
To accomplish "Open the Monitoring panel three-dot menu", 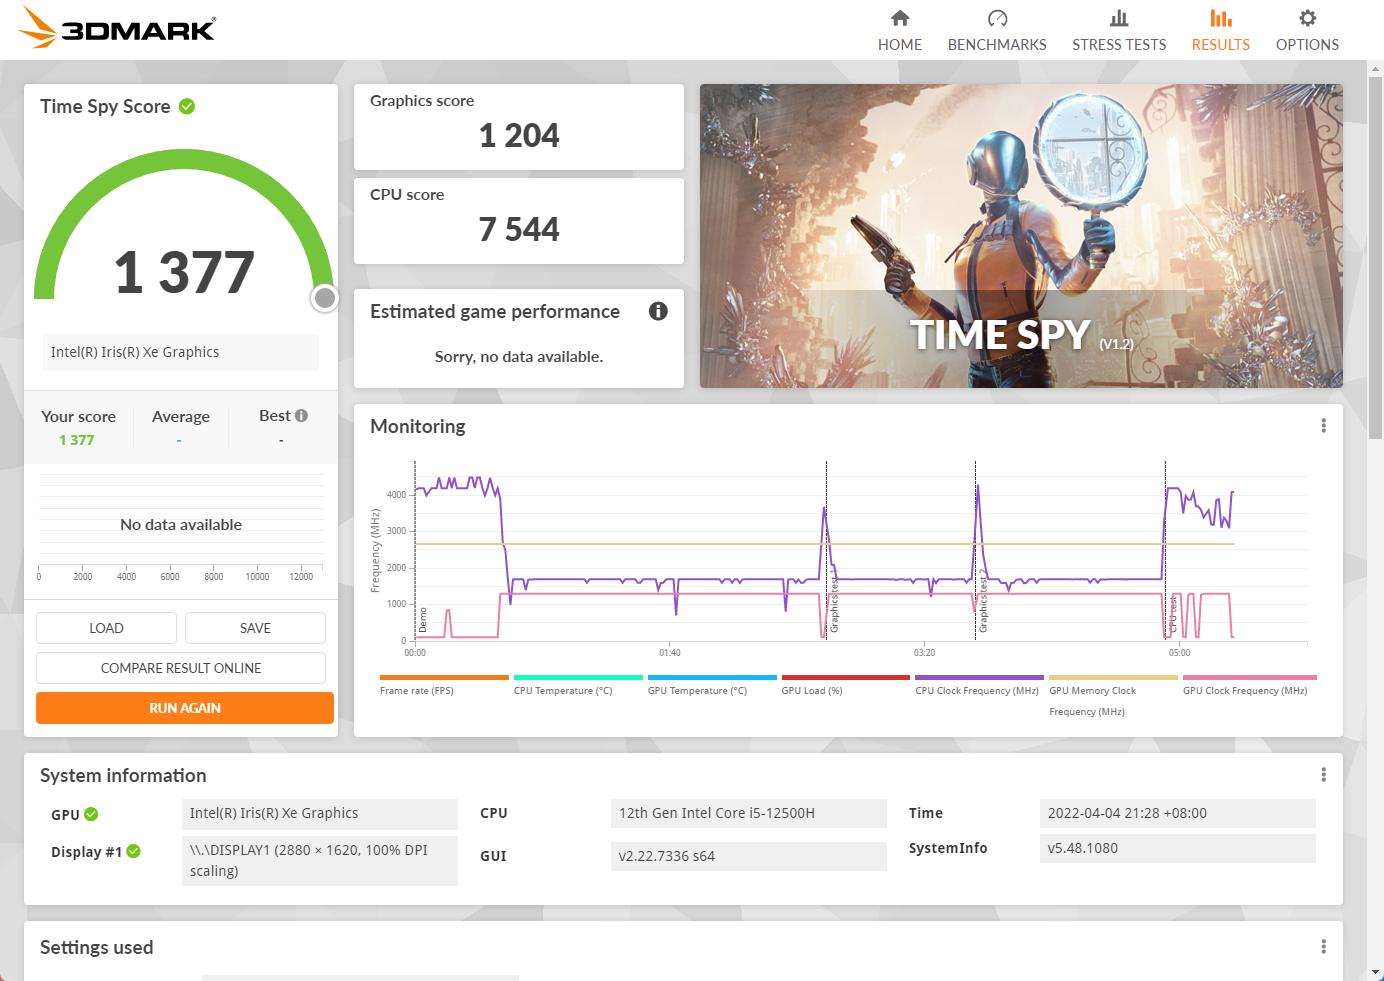I will (1323, 426).
